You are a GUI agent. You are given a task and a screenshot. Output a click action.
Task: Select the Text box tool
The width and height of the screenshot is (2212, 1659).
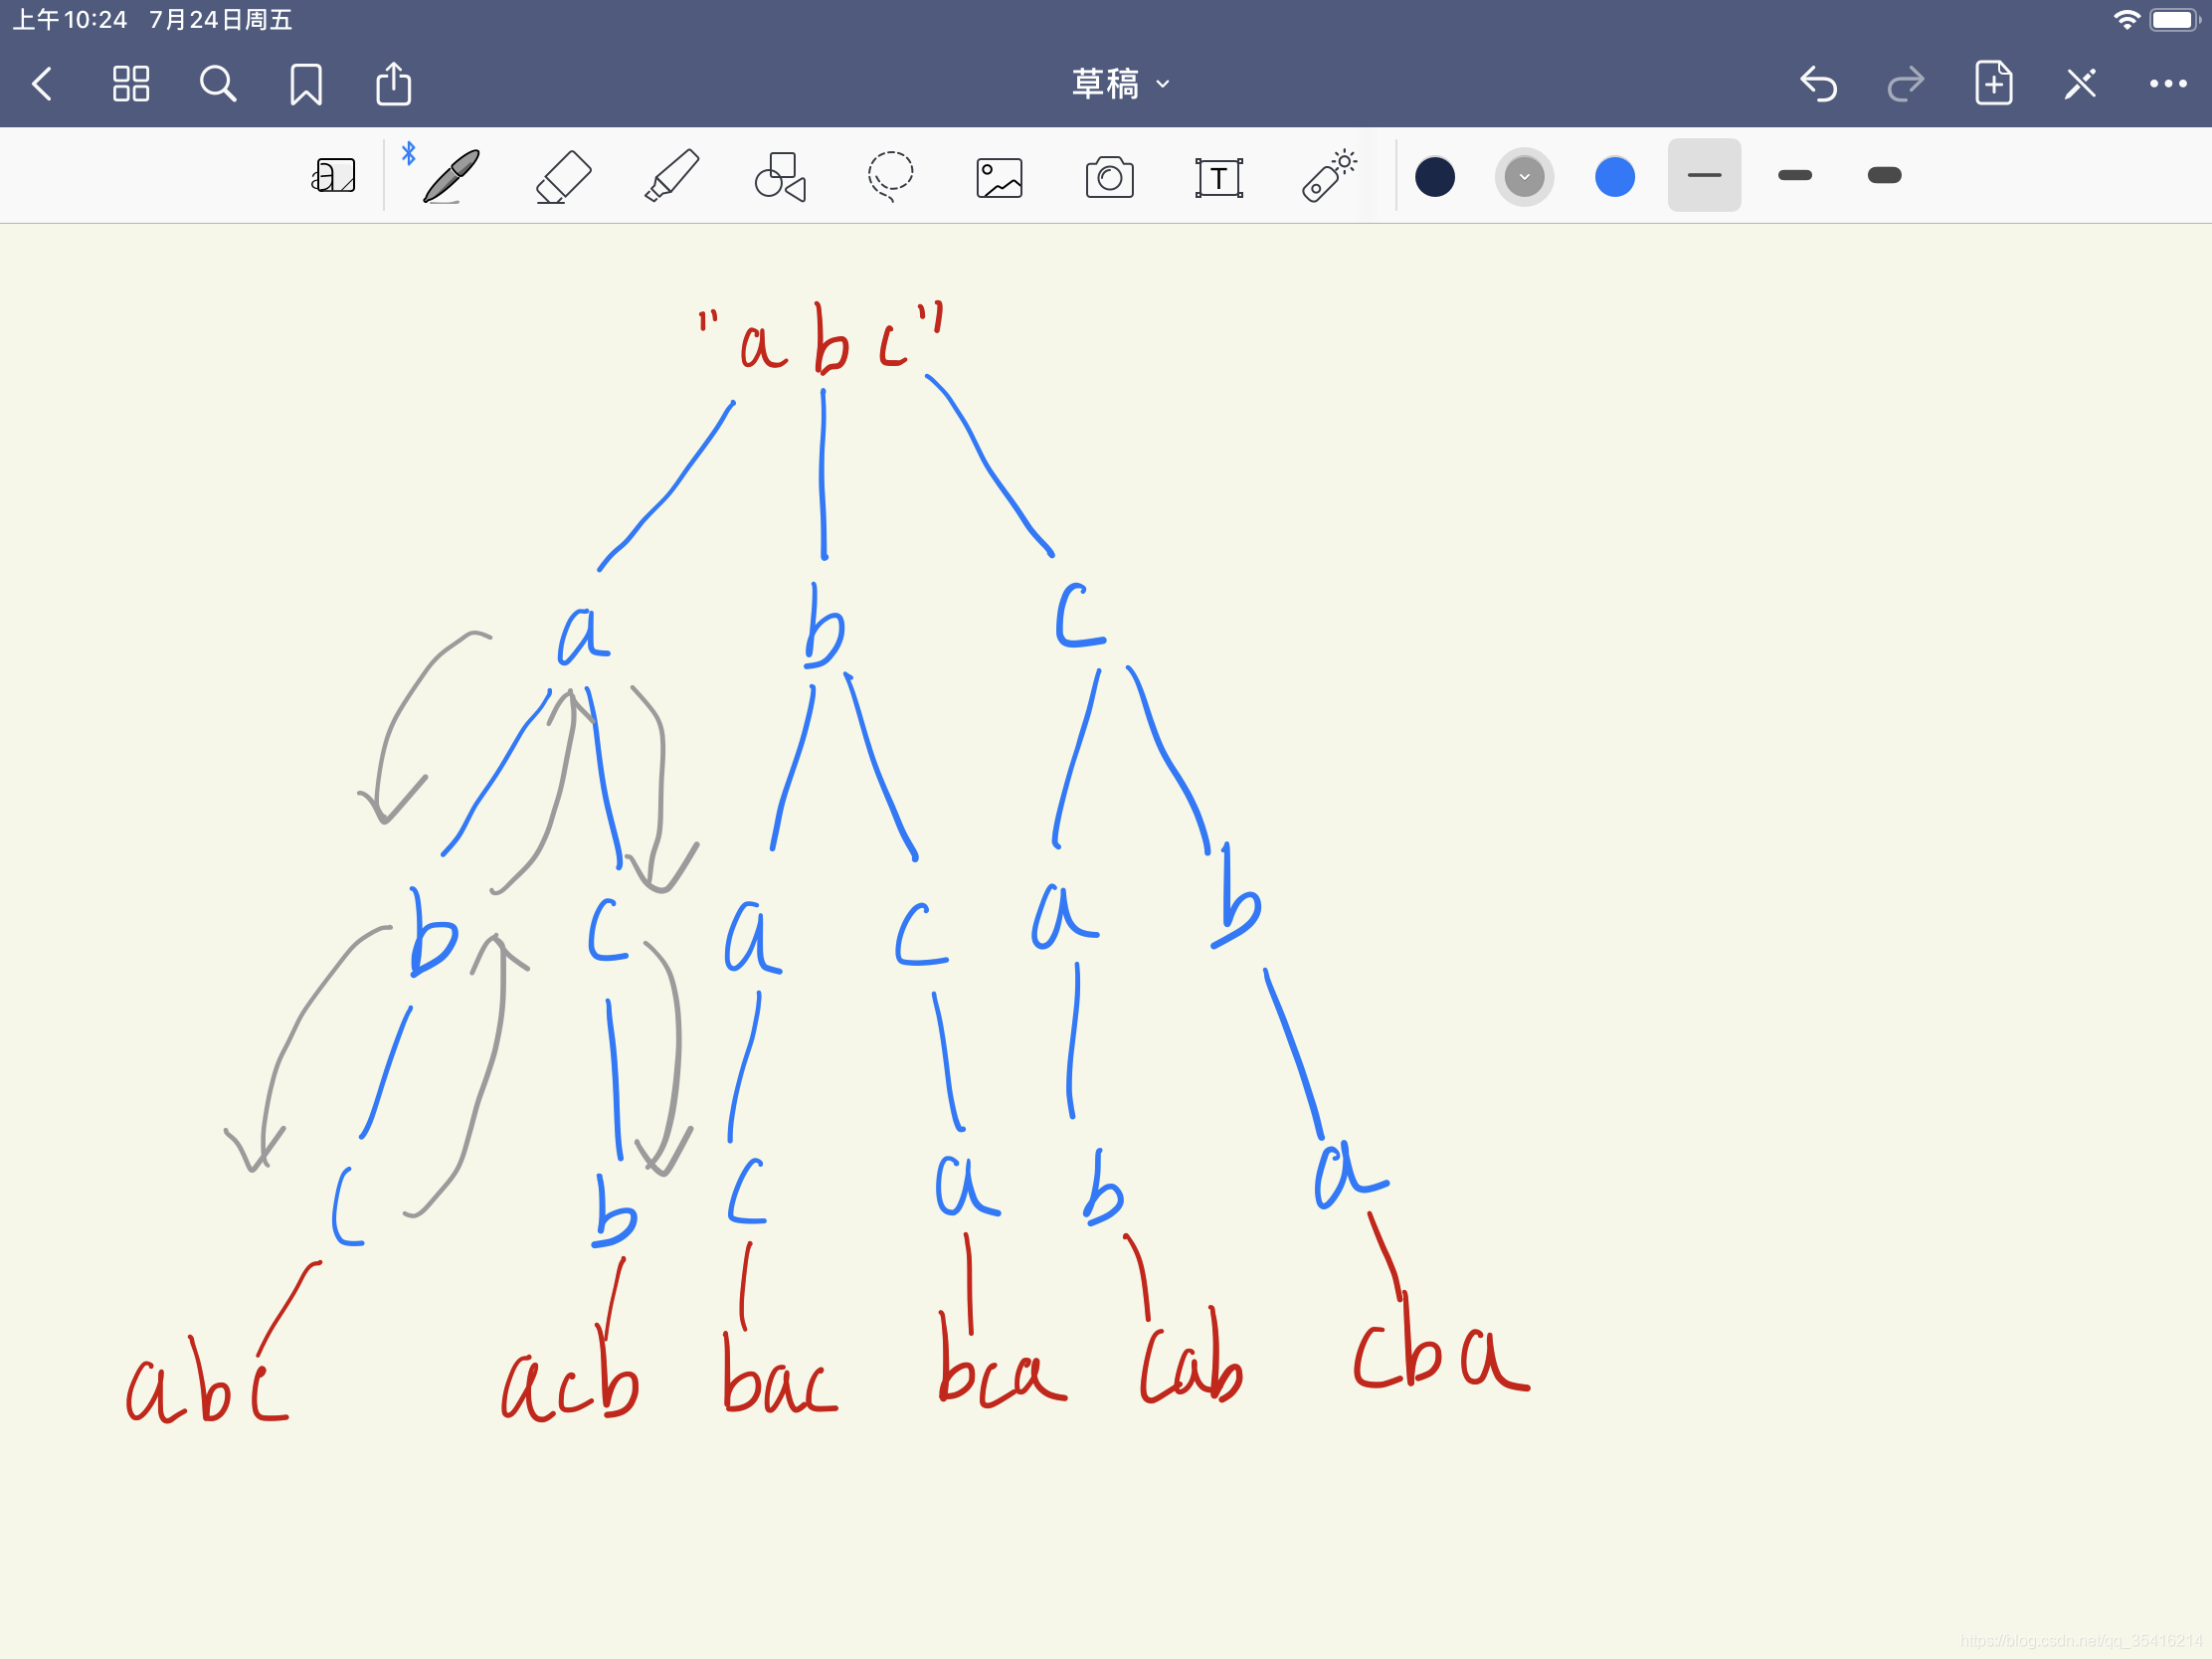pos(1219,178)
